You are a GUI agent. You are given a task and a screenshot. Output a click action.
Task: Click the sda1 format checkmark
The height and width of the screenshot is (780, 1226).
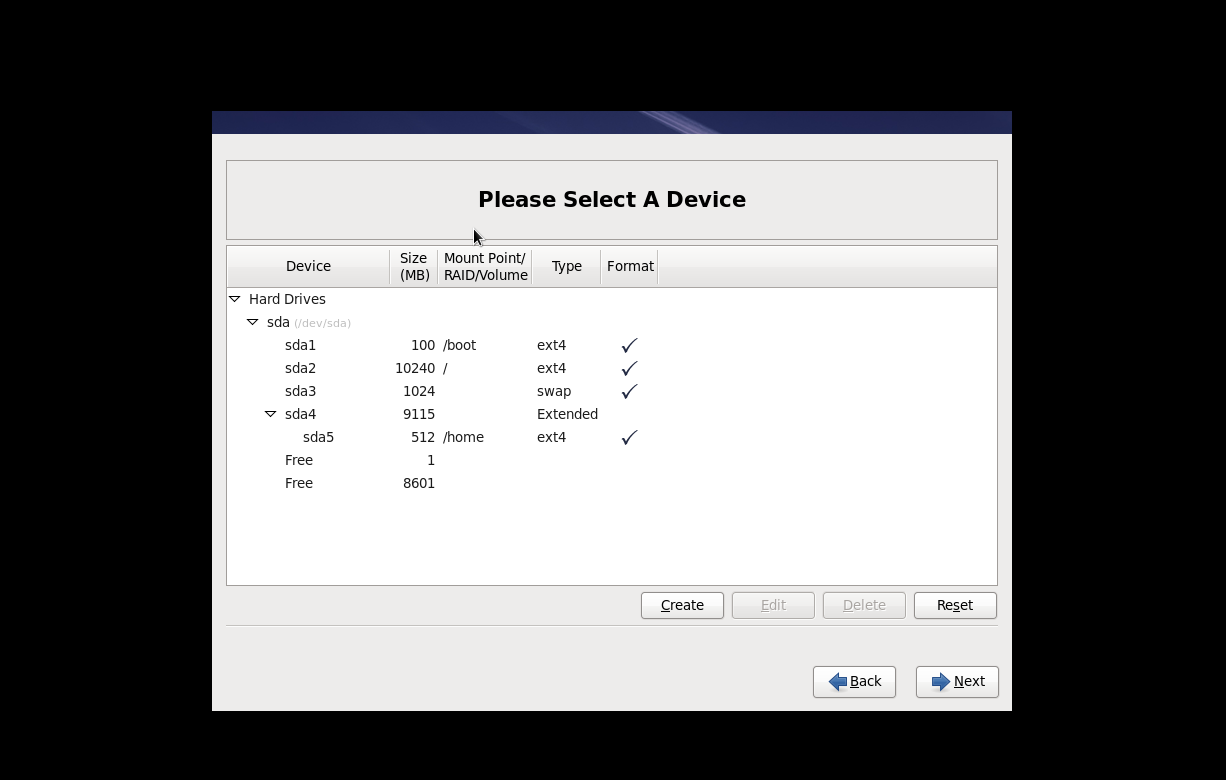coord(629,345)
